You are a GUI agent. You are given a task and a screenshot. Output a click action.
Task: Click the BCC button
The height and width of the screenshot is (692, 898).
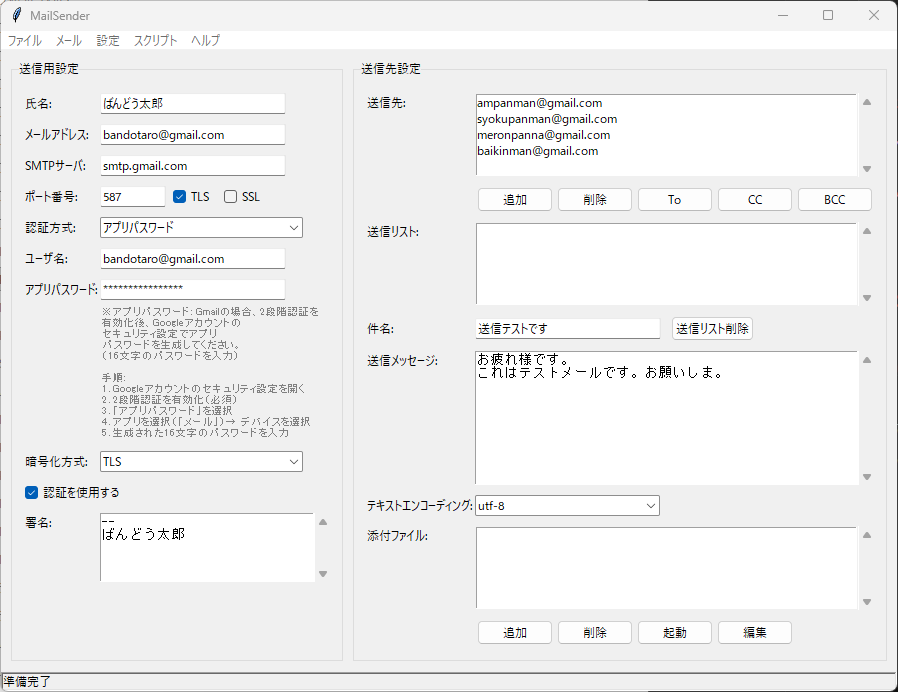click(834, 200)
